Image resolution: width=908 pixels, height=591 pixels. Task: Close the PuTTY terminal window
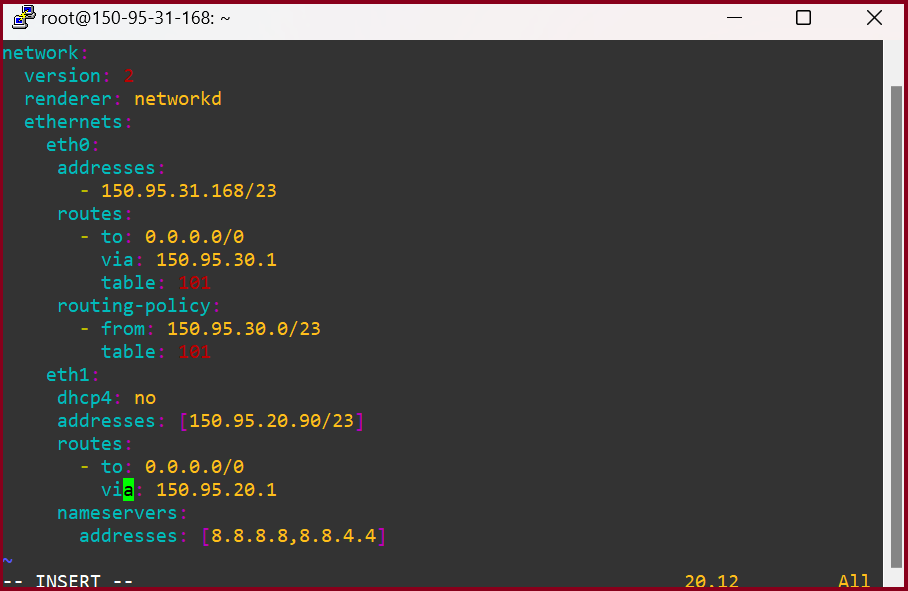[x=874, y=18]
